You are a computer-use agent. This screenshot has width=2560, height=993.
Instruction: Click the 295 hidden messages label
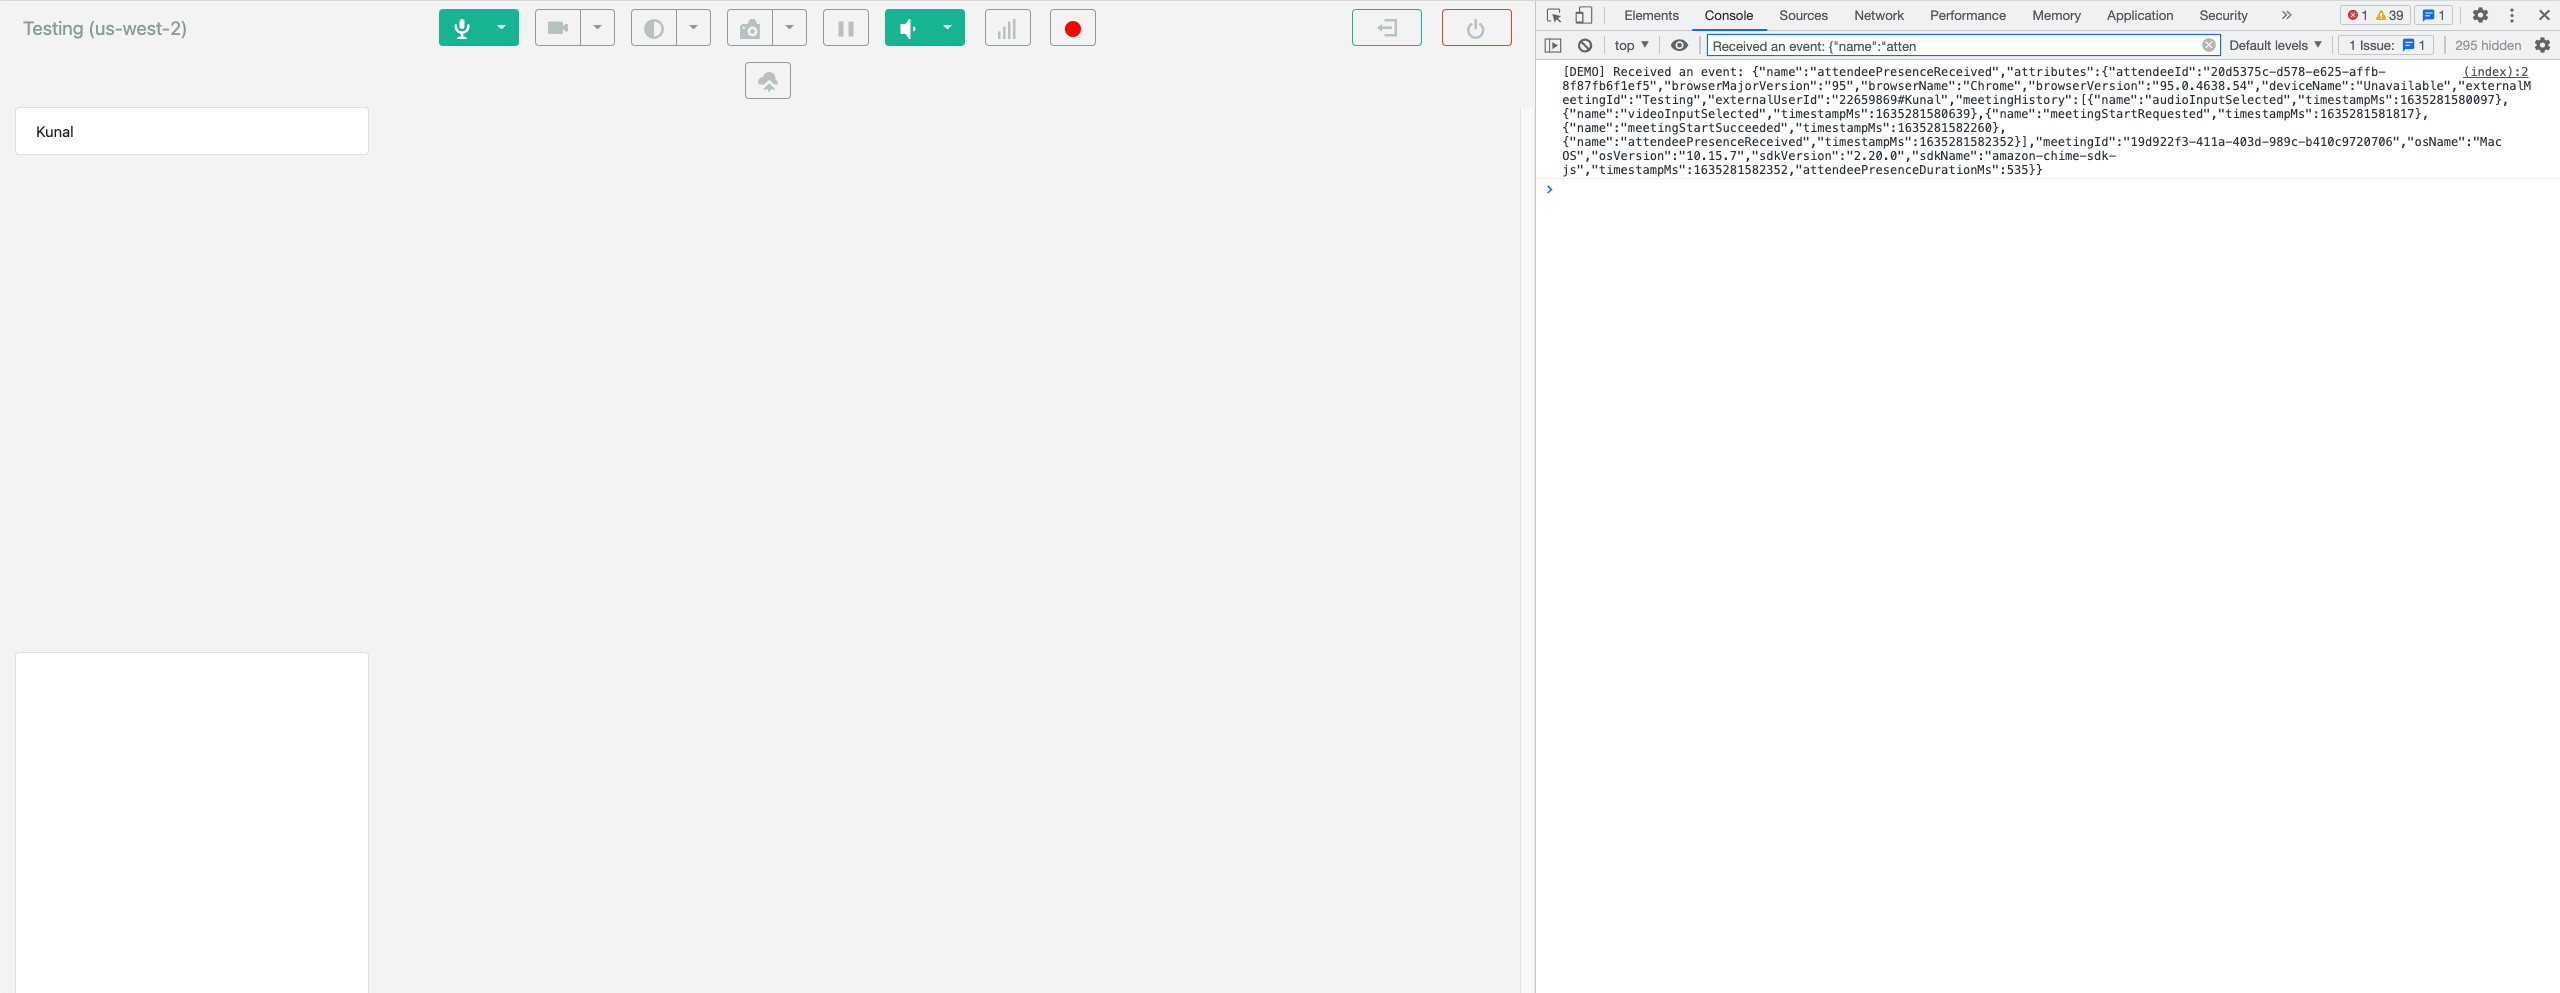point(2487,45)
